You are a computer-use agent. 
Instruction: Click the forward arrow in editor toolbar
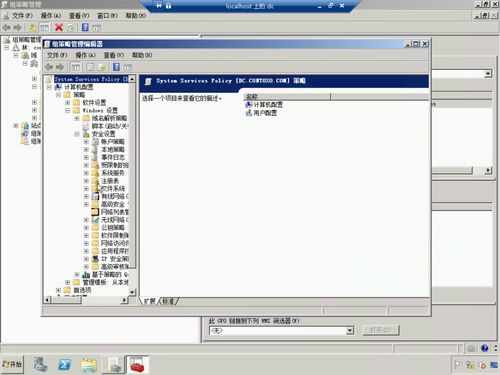point(60,67)
